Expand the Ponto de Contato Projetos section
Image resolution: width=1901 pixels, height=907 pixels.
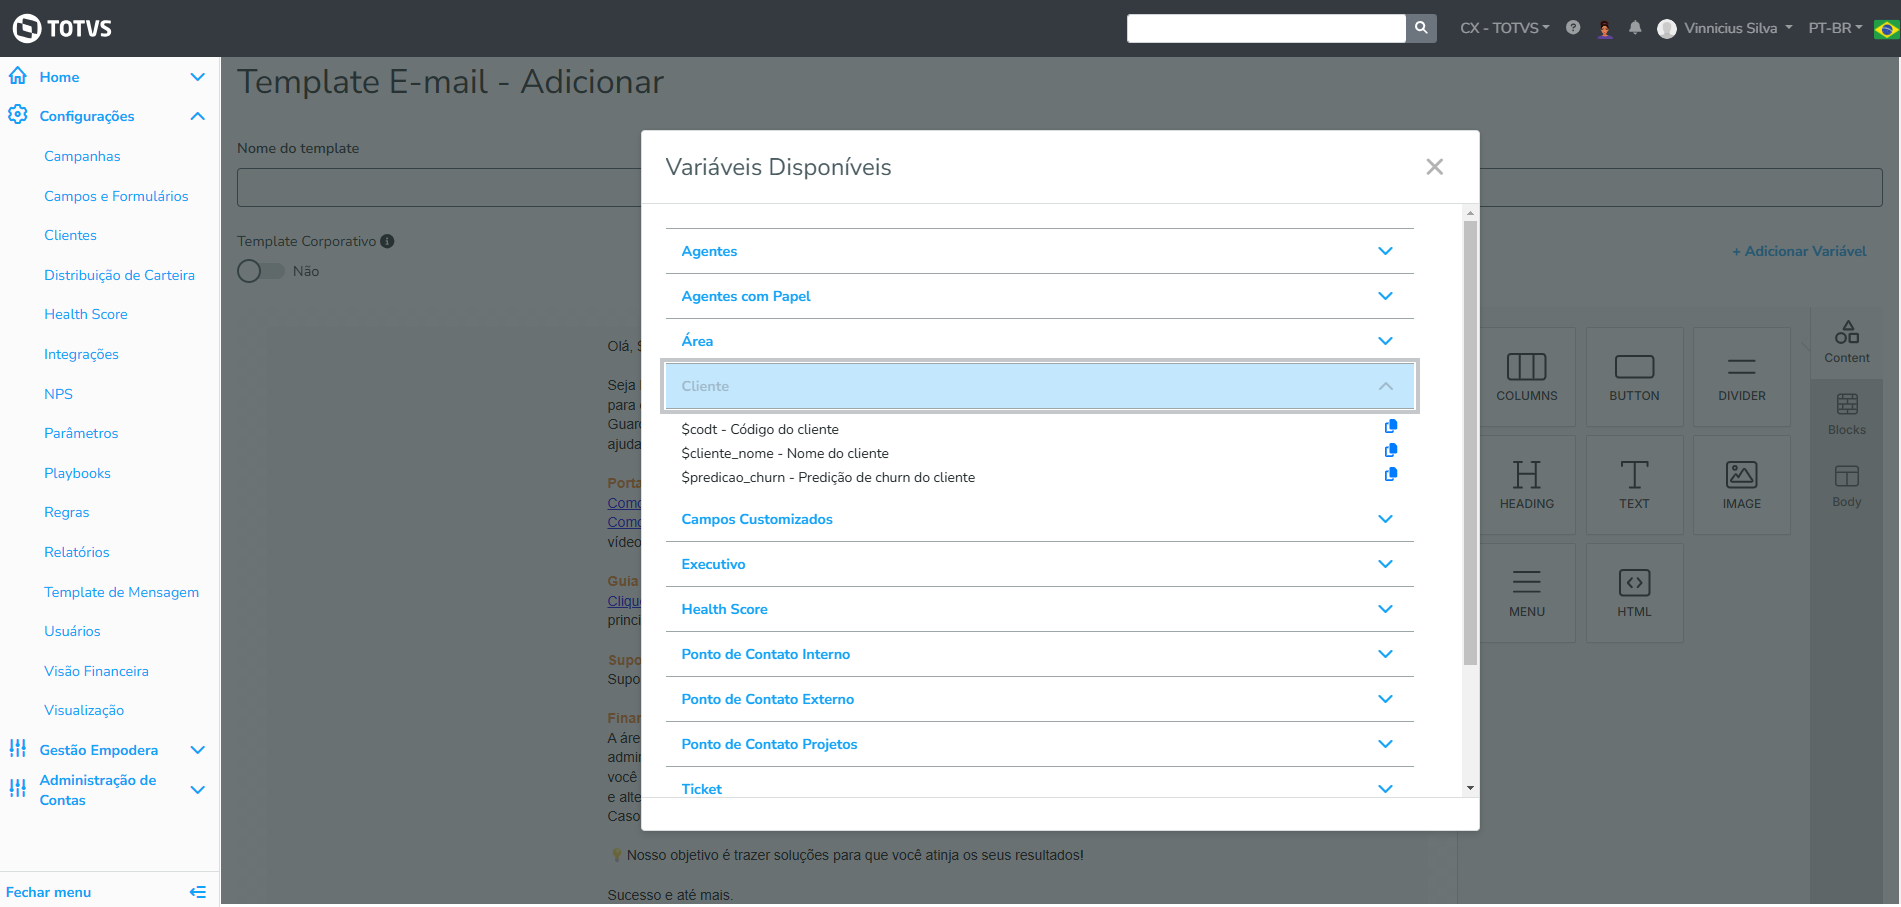(x=1040, y=744)
